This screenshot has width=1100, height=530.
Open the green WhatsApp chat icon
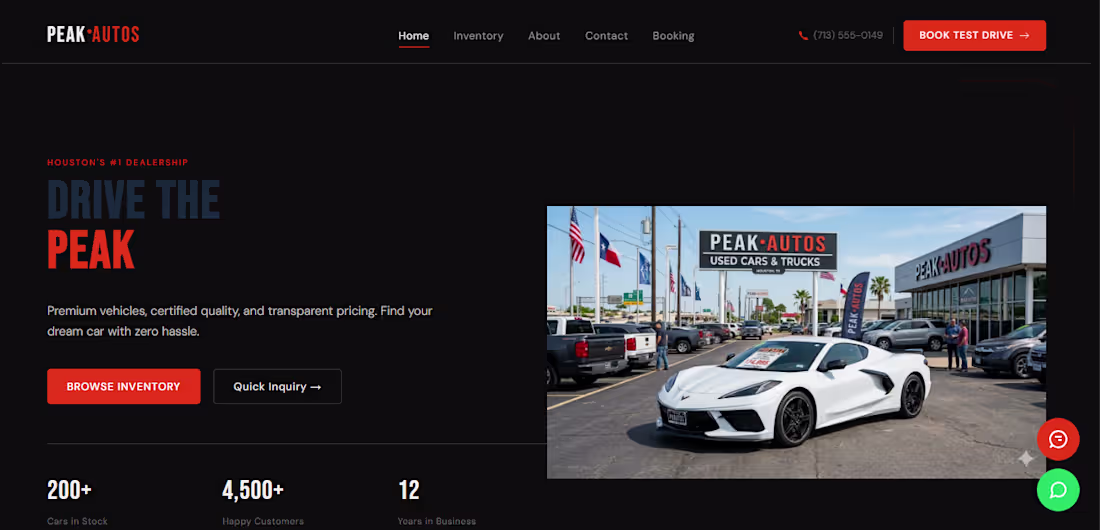click(x=1058, y=489)
